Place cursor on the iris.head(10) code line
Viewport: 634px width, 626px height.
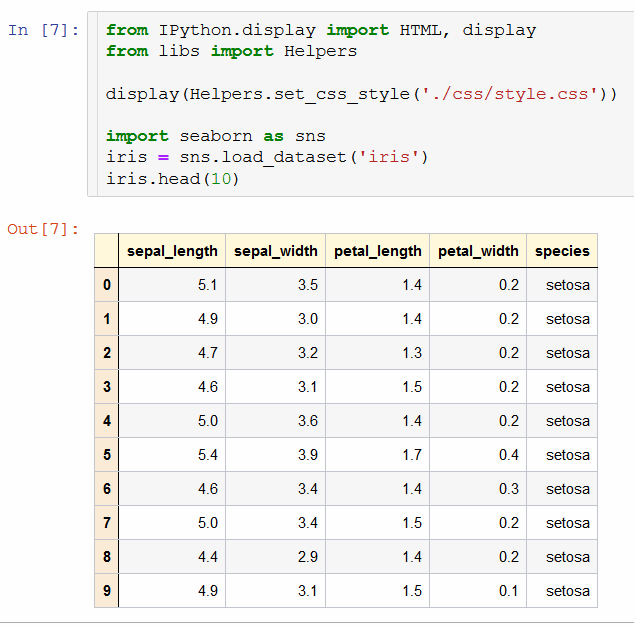coord(173,179)
